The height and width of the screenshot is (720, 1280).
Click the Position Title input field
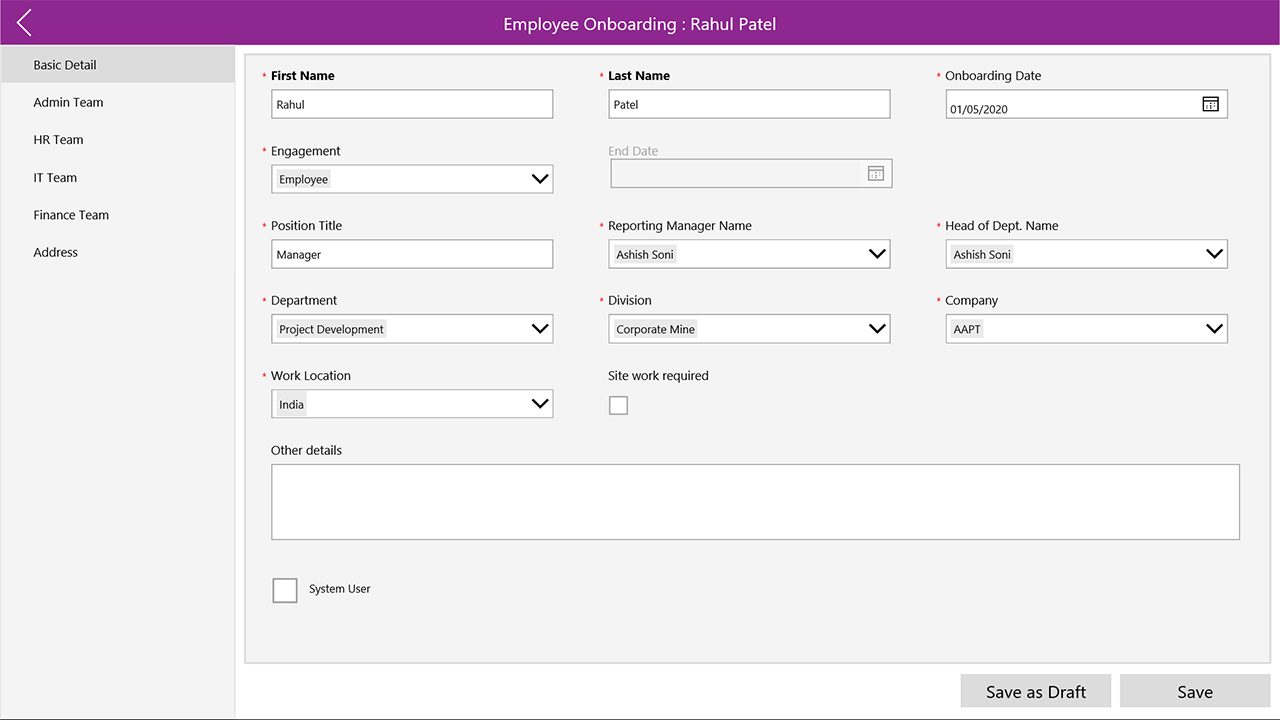click(412, 254)
